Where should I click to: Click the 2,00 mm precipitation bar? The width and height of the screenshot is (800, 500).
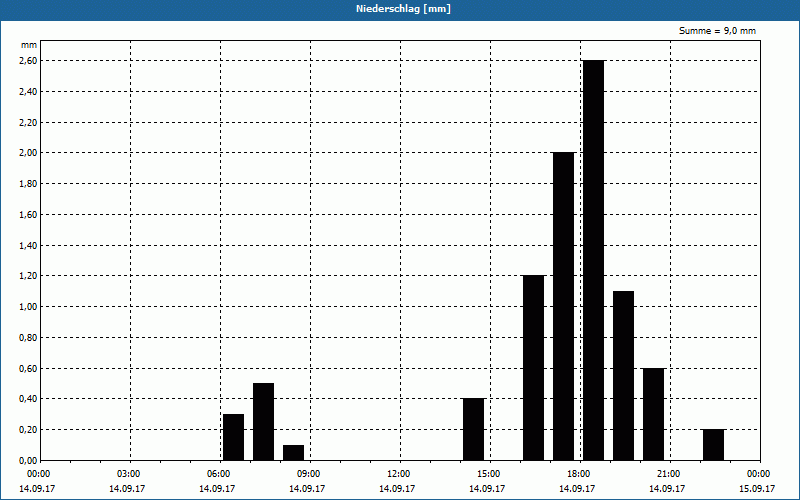click(563, 306)
